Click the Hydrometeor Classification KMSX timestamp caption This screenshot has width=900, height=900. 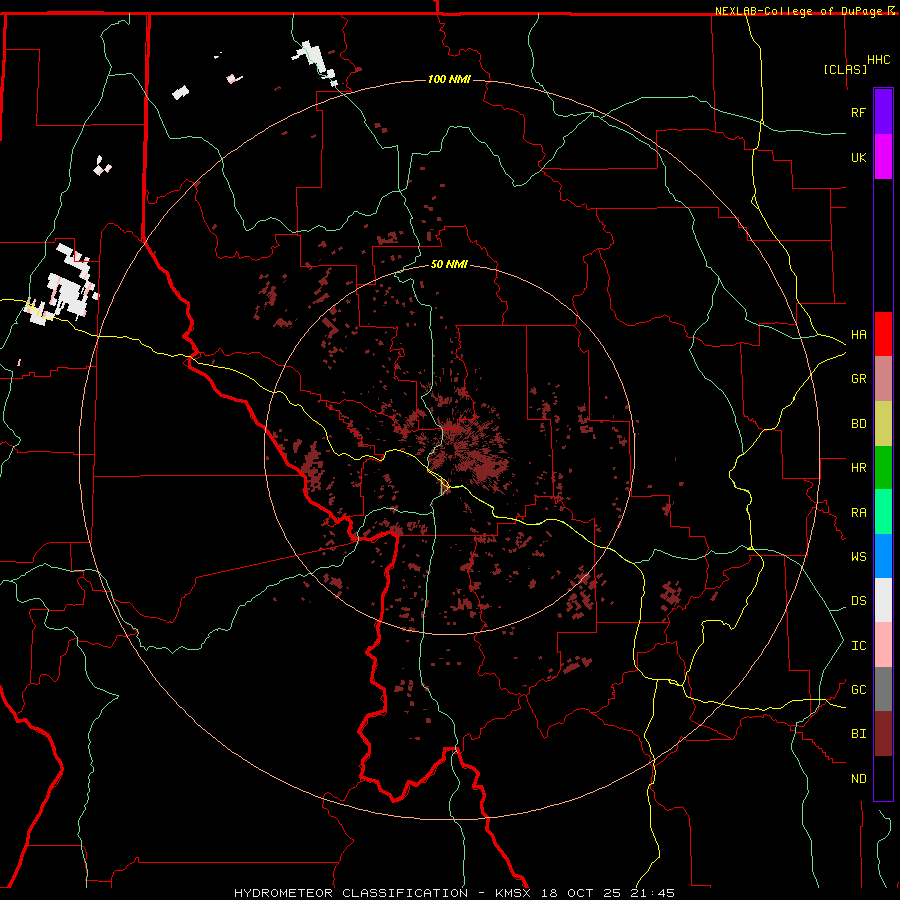(455, 893)
